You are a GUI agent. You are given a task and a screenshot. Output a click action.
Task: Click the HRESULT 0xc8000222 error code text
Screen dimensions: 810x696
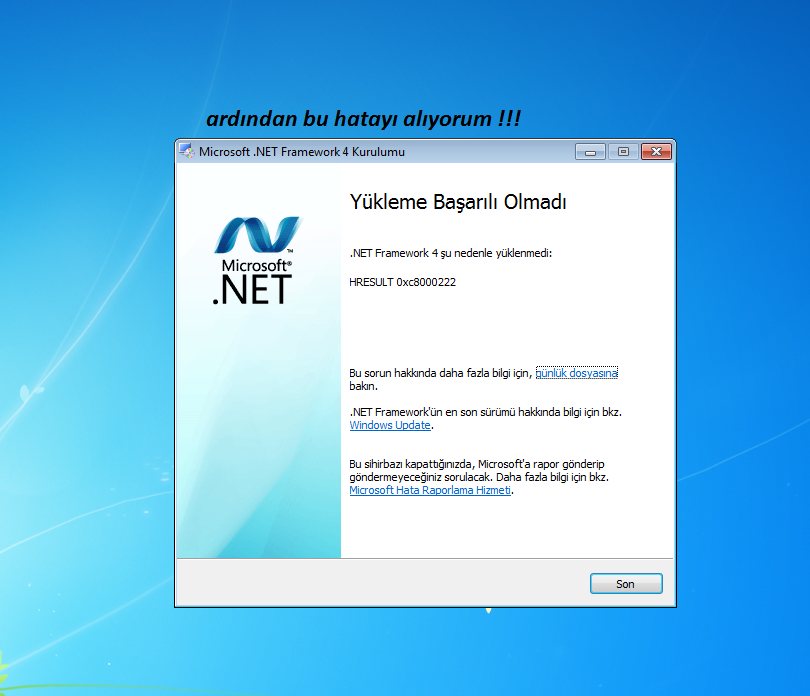[402, 282]
